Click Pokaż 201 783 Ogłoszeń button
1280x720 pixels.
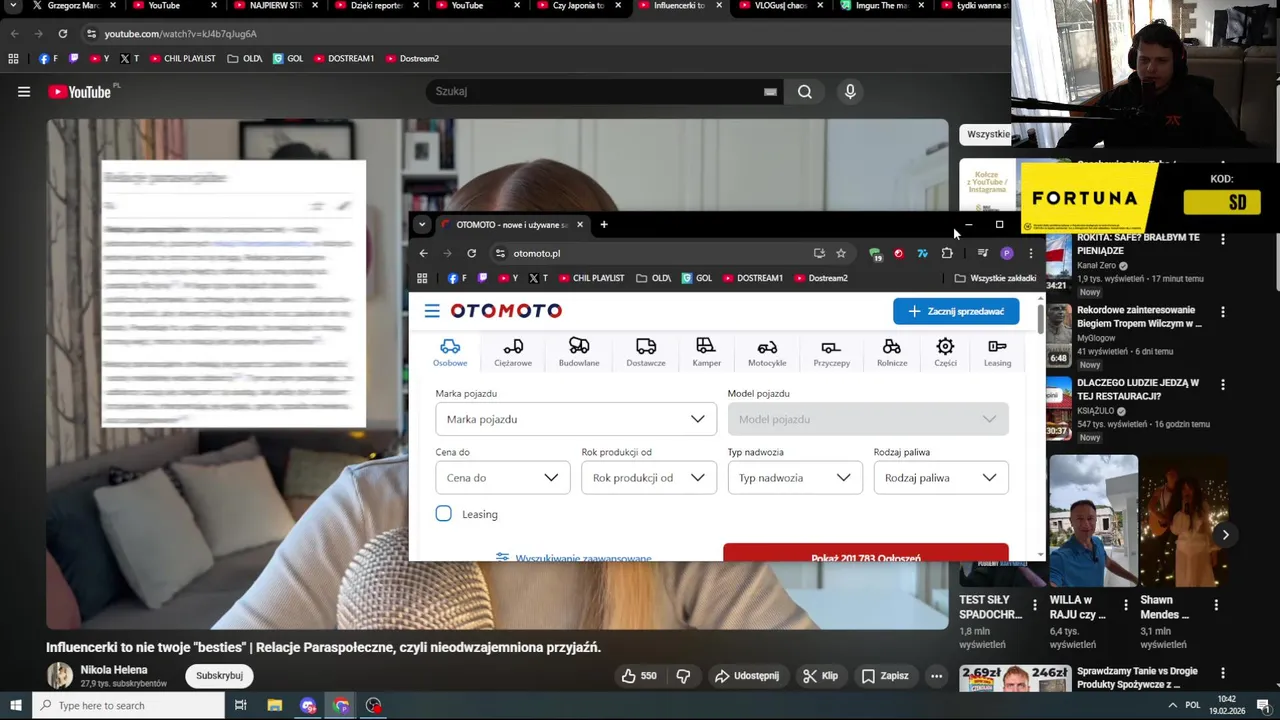(866, 553)
